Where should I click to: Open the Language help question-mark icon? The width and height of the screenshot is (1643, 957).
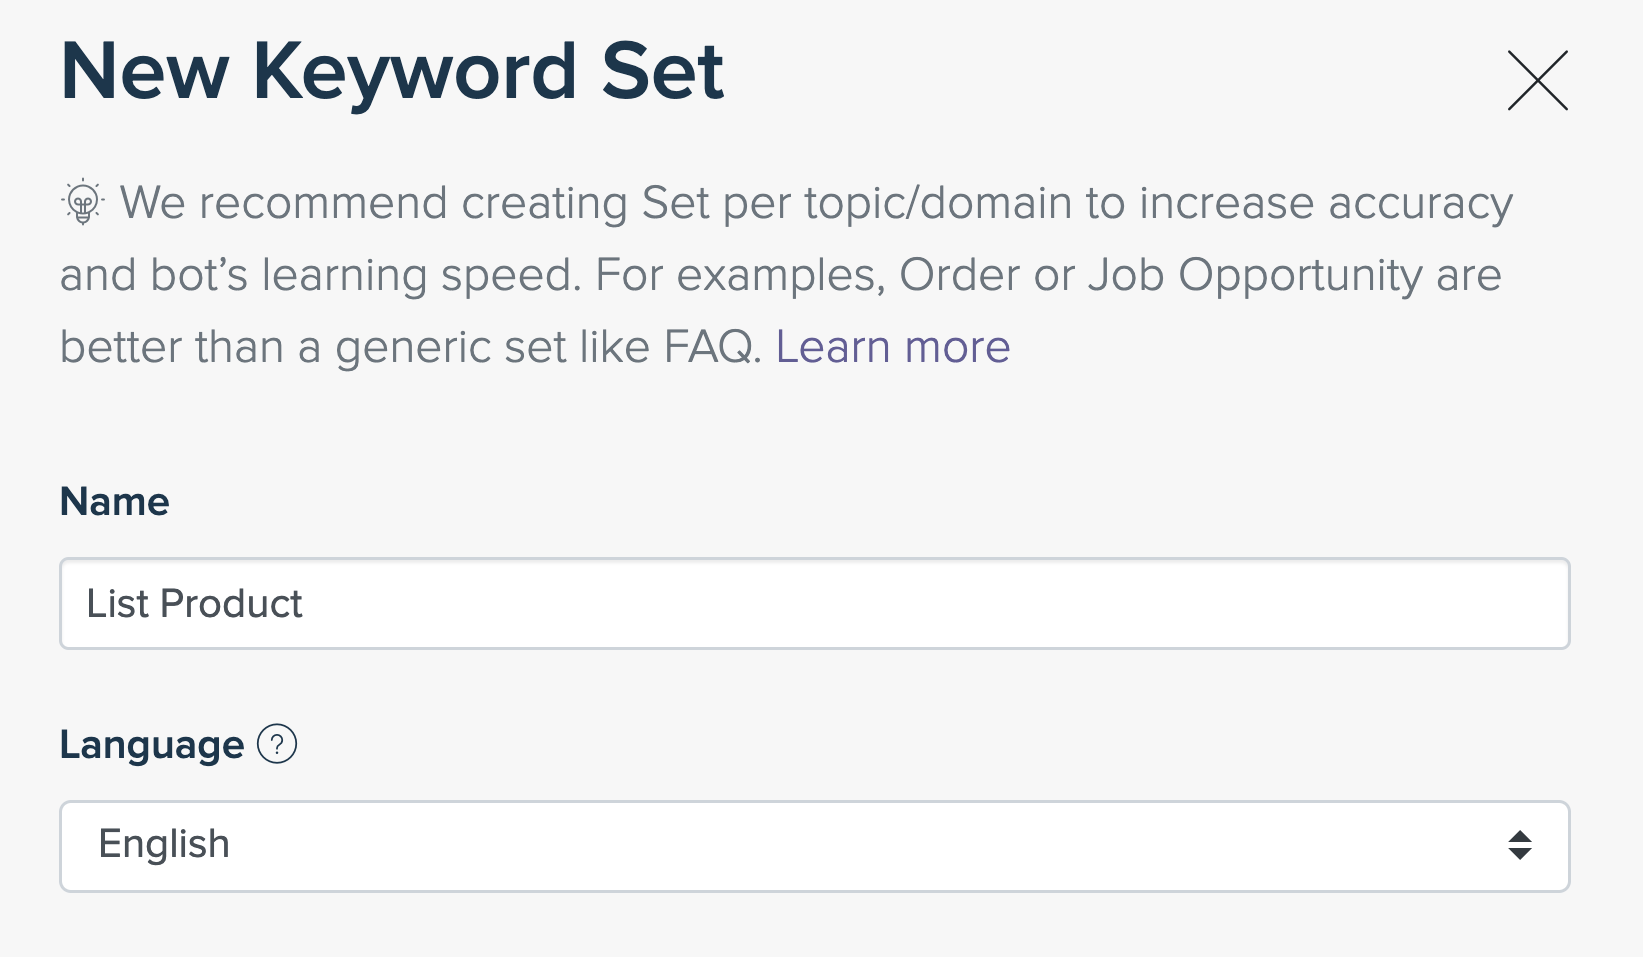click(277, 744)
